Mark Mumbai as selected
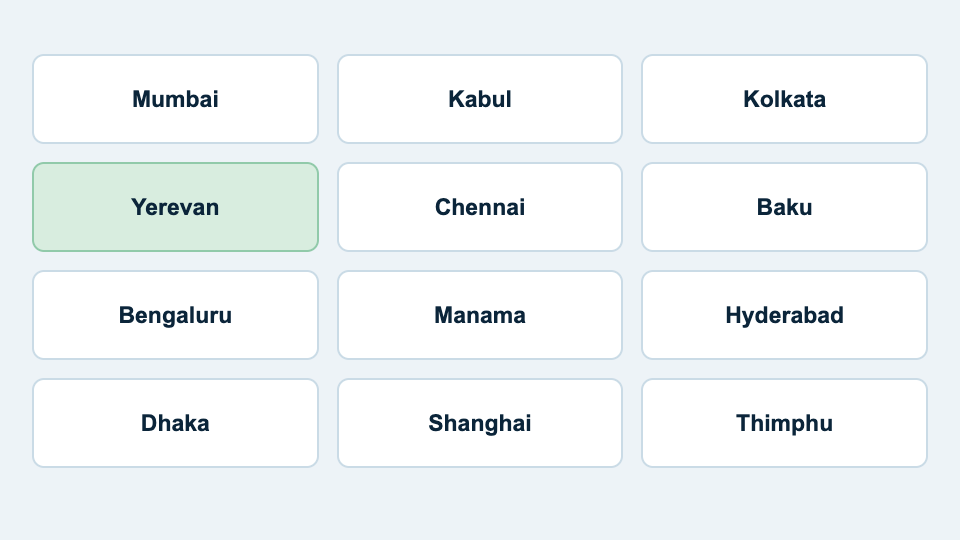This screenshot has height=540, width=960. click(x=175, y=99)
